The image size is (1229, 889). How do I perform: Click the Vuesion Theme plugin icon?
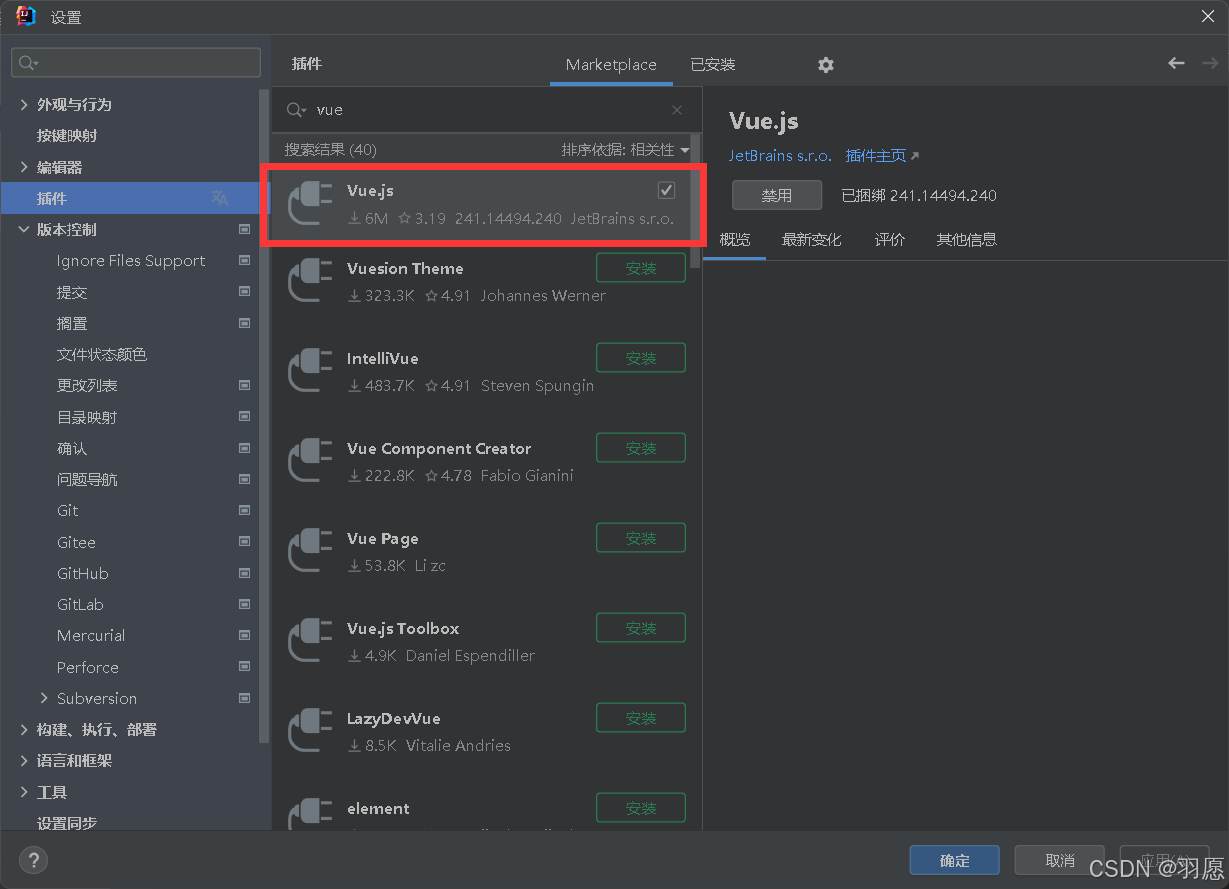point(310,281)
